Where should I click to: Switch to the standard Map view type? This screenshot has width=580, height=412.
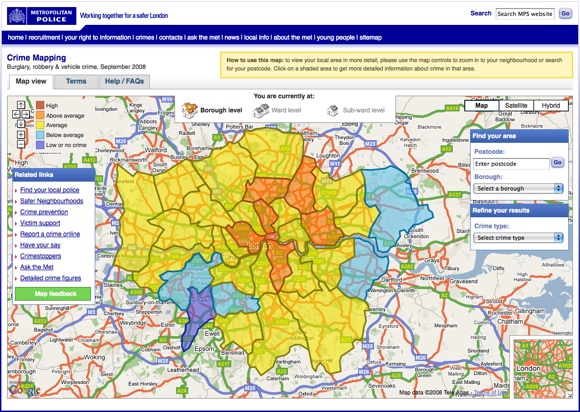click(481, 105)
